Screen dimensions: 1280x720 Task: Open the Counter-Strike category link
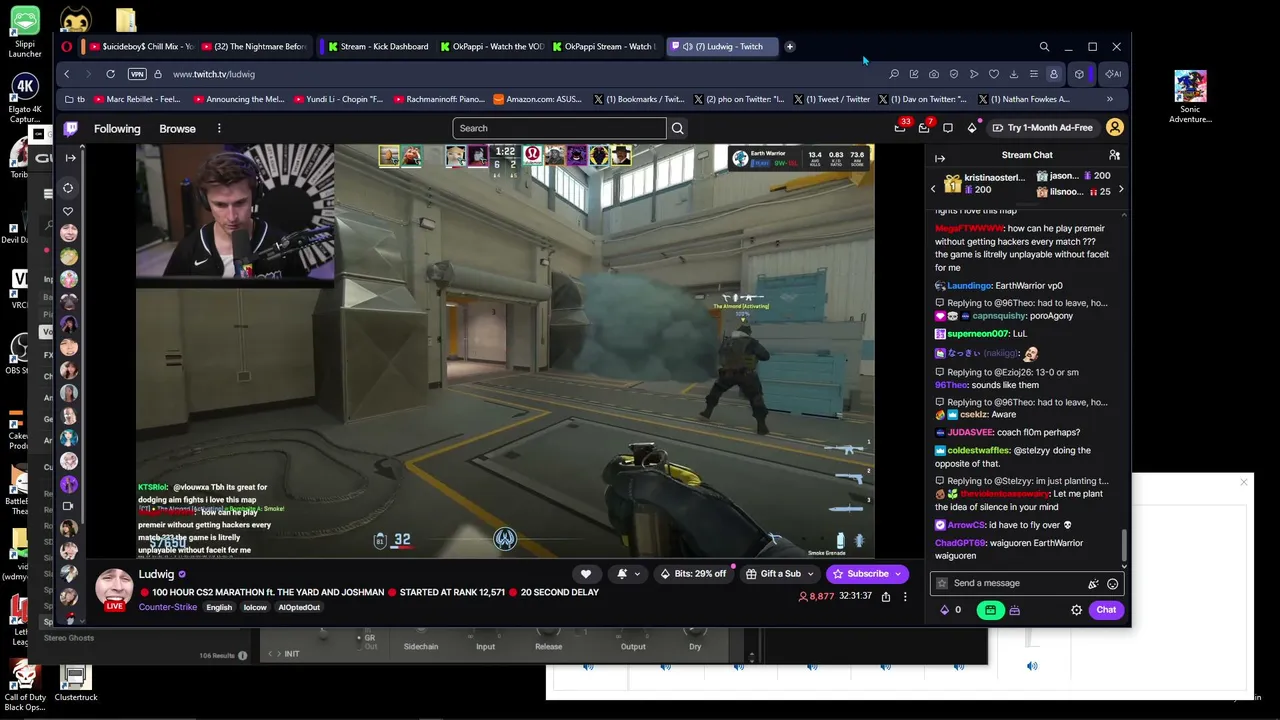pos(168,607)
